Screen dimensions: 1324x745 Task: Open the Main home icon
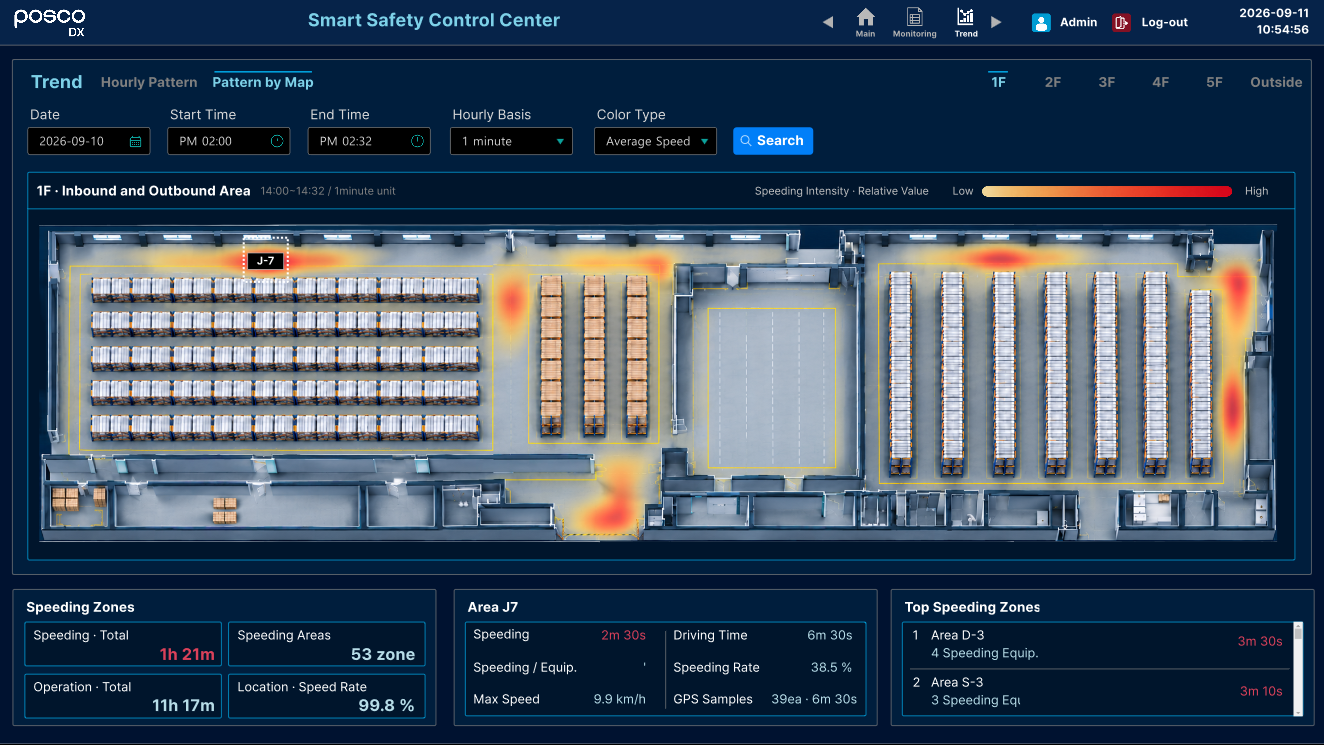click(866, 17)
